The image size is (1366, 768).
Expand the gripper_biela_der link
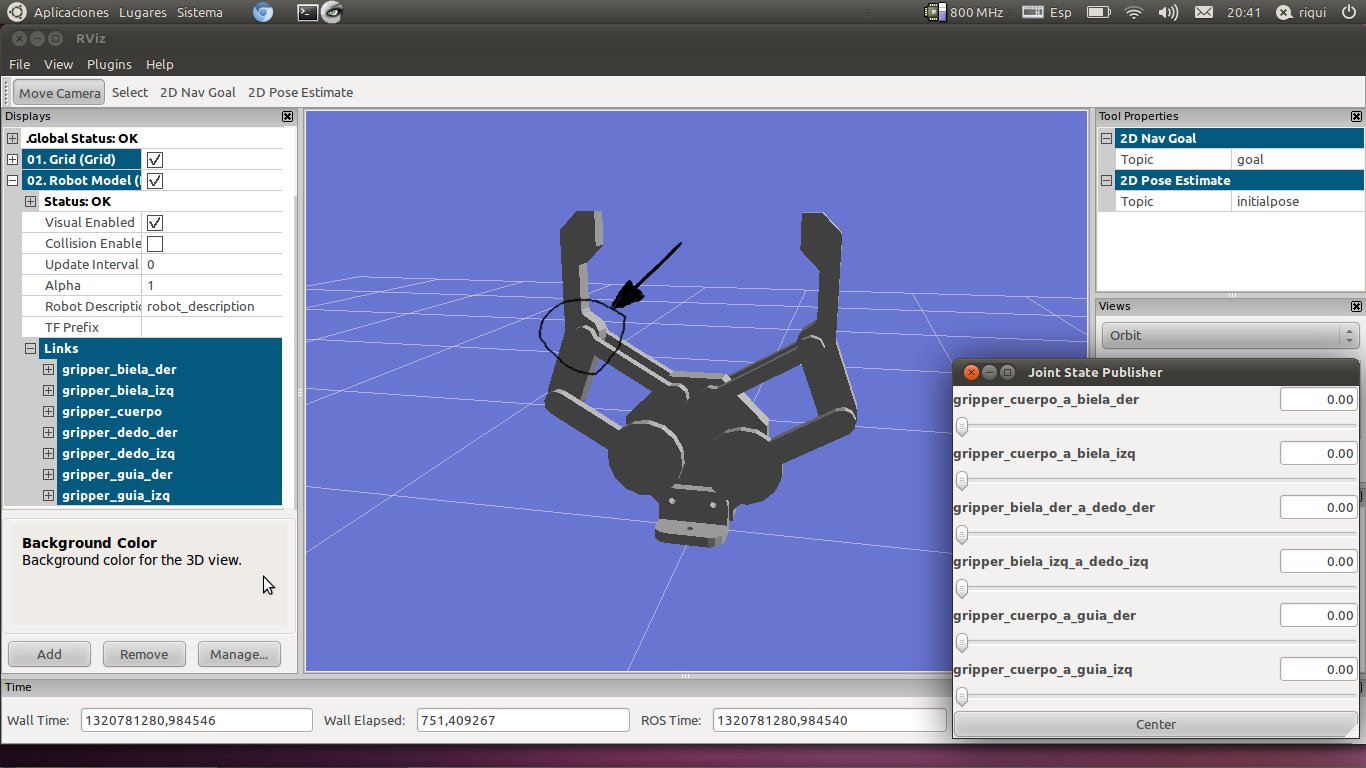coord(48,369)
